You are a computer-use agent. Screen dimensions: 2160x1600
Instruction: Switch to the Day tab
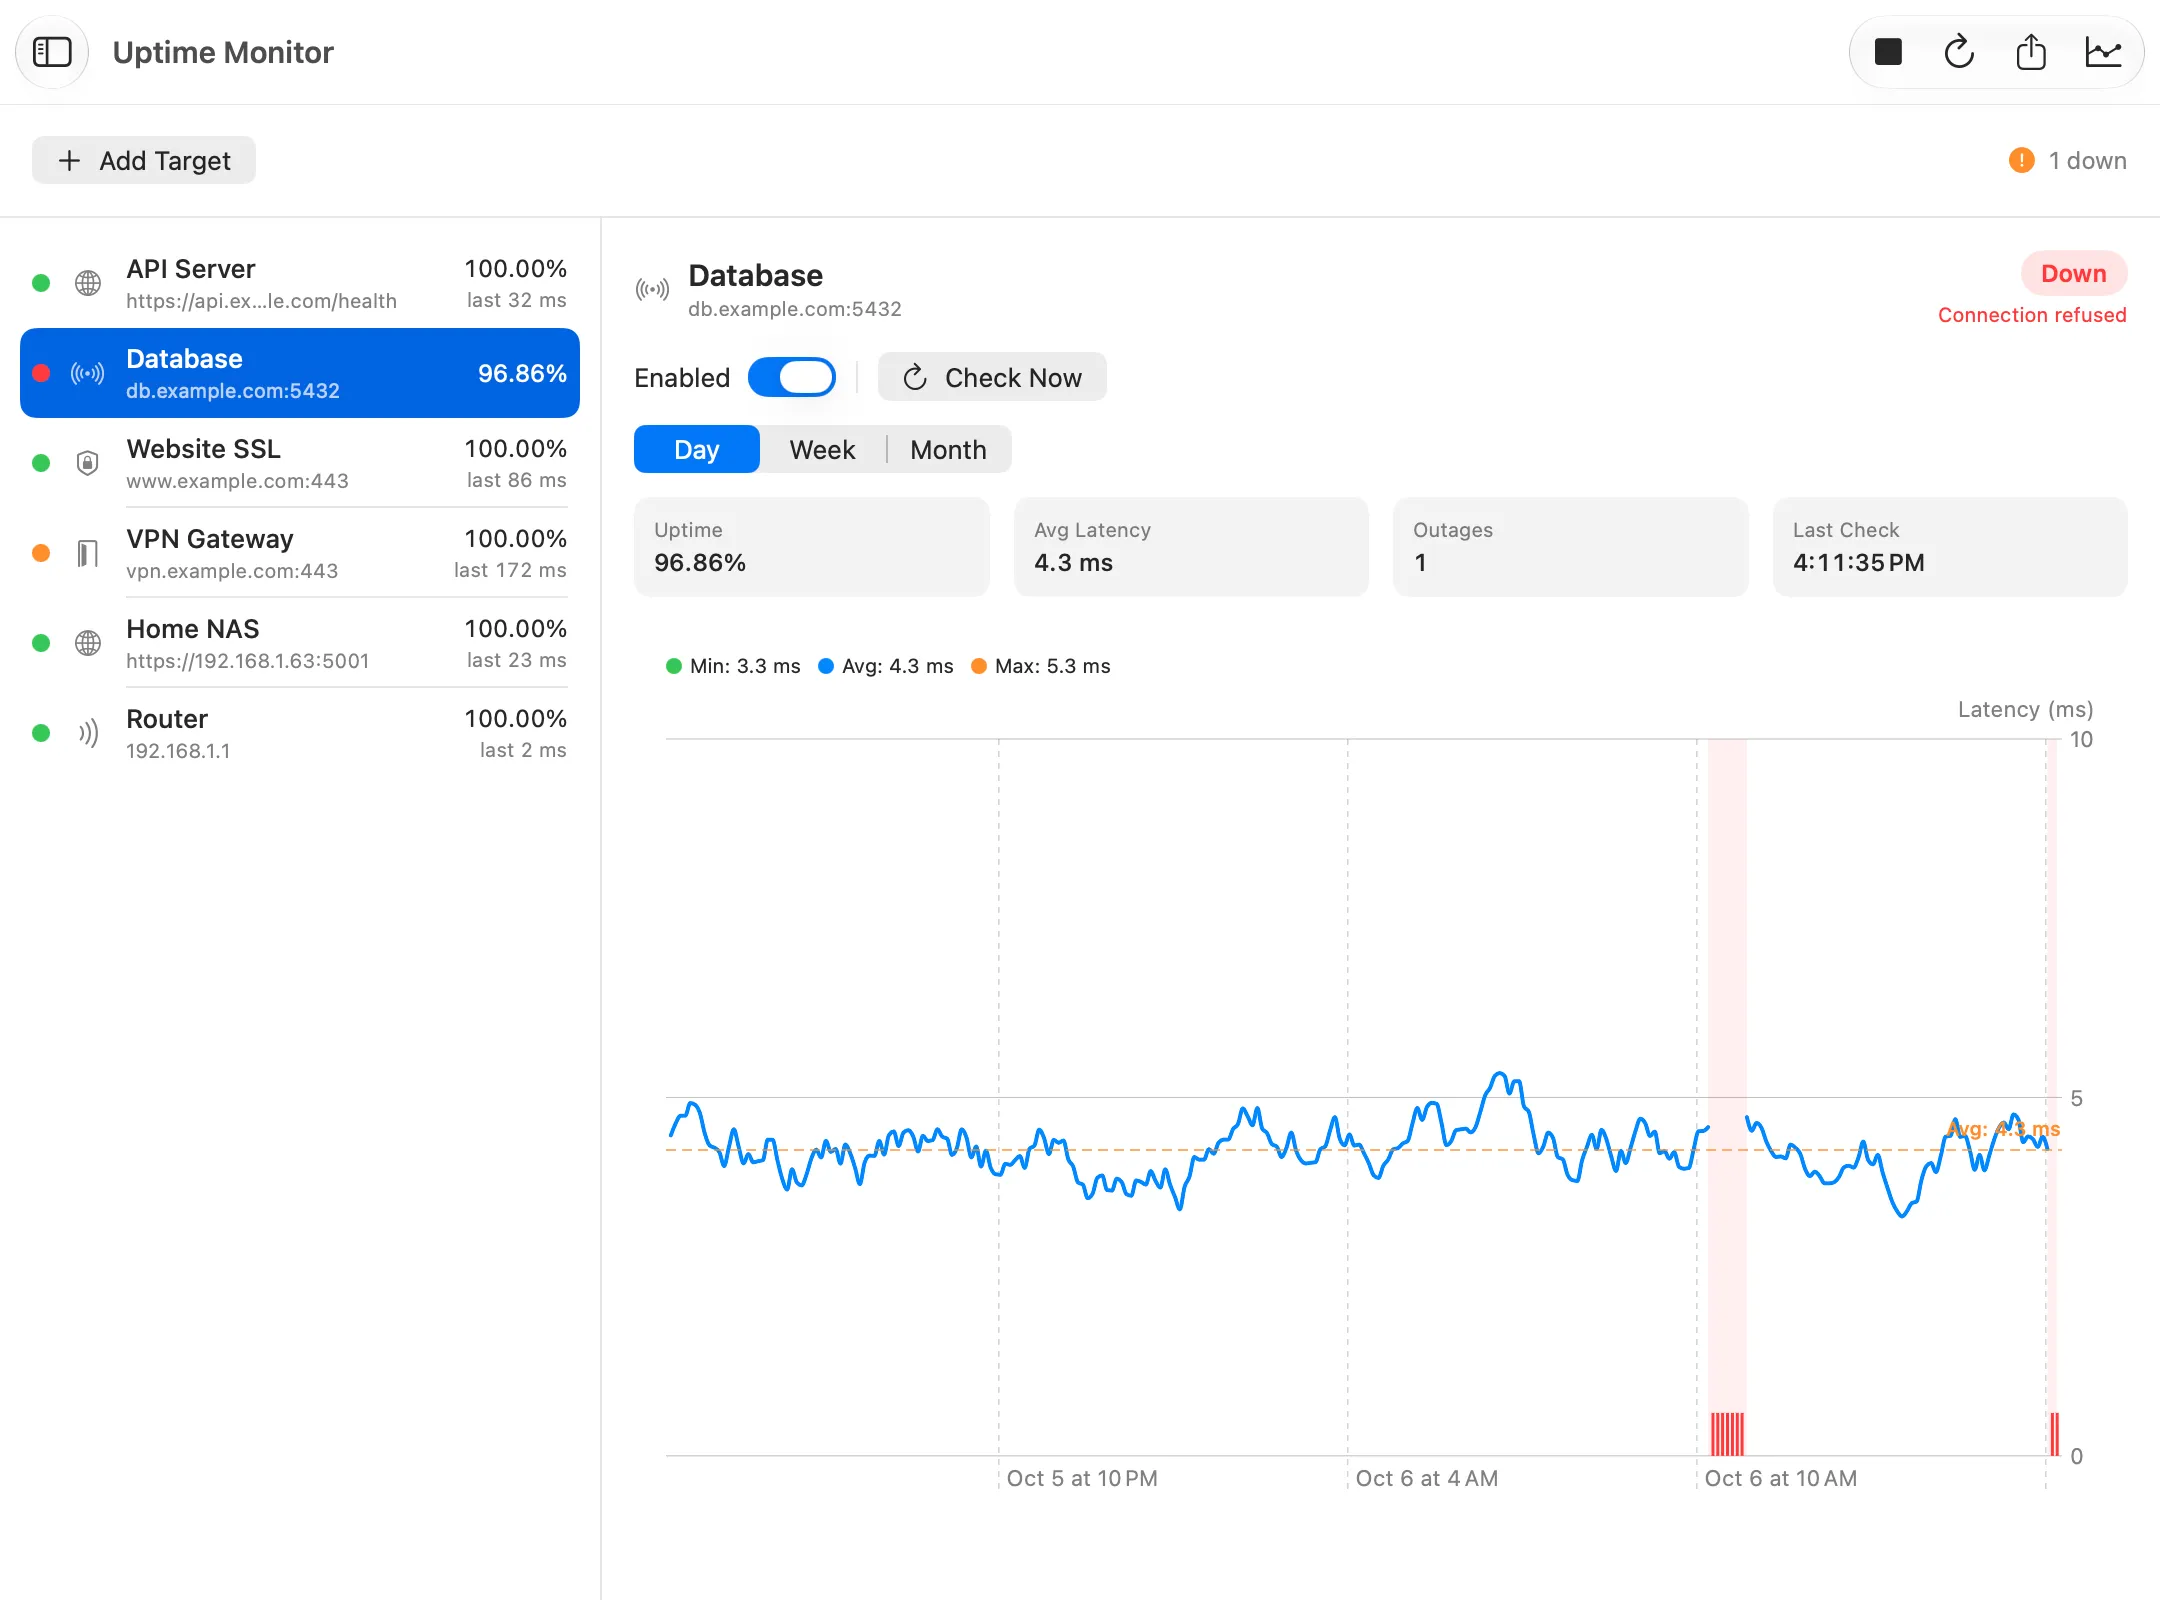pos(697,449)
